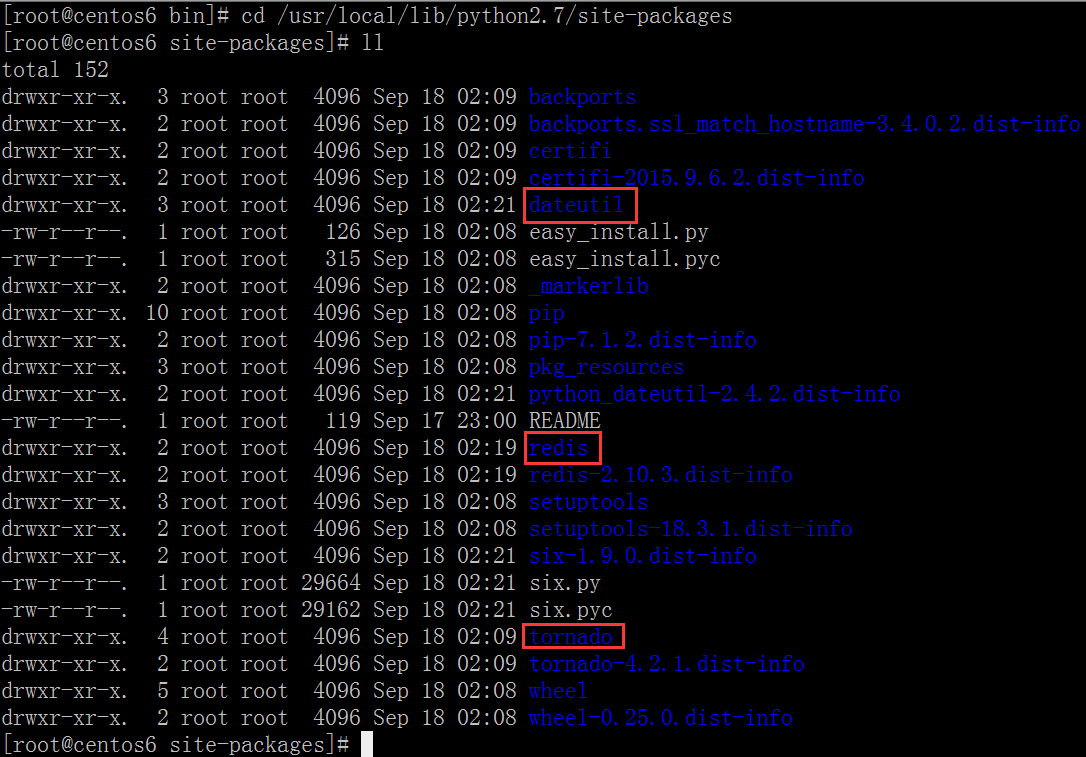The height and width of the screenshot is (757, 1086).
Task: Select the 'easy_install.py' file name
Action: tap(618, 232)
